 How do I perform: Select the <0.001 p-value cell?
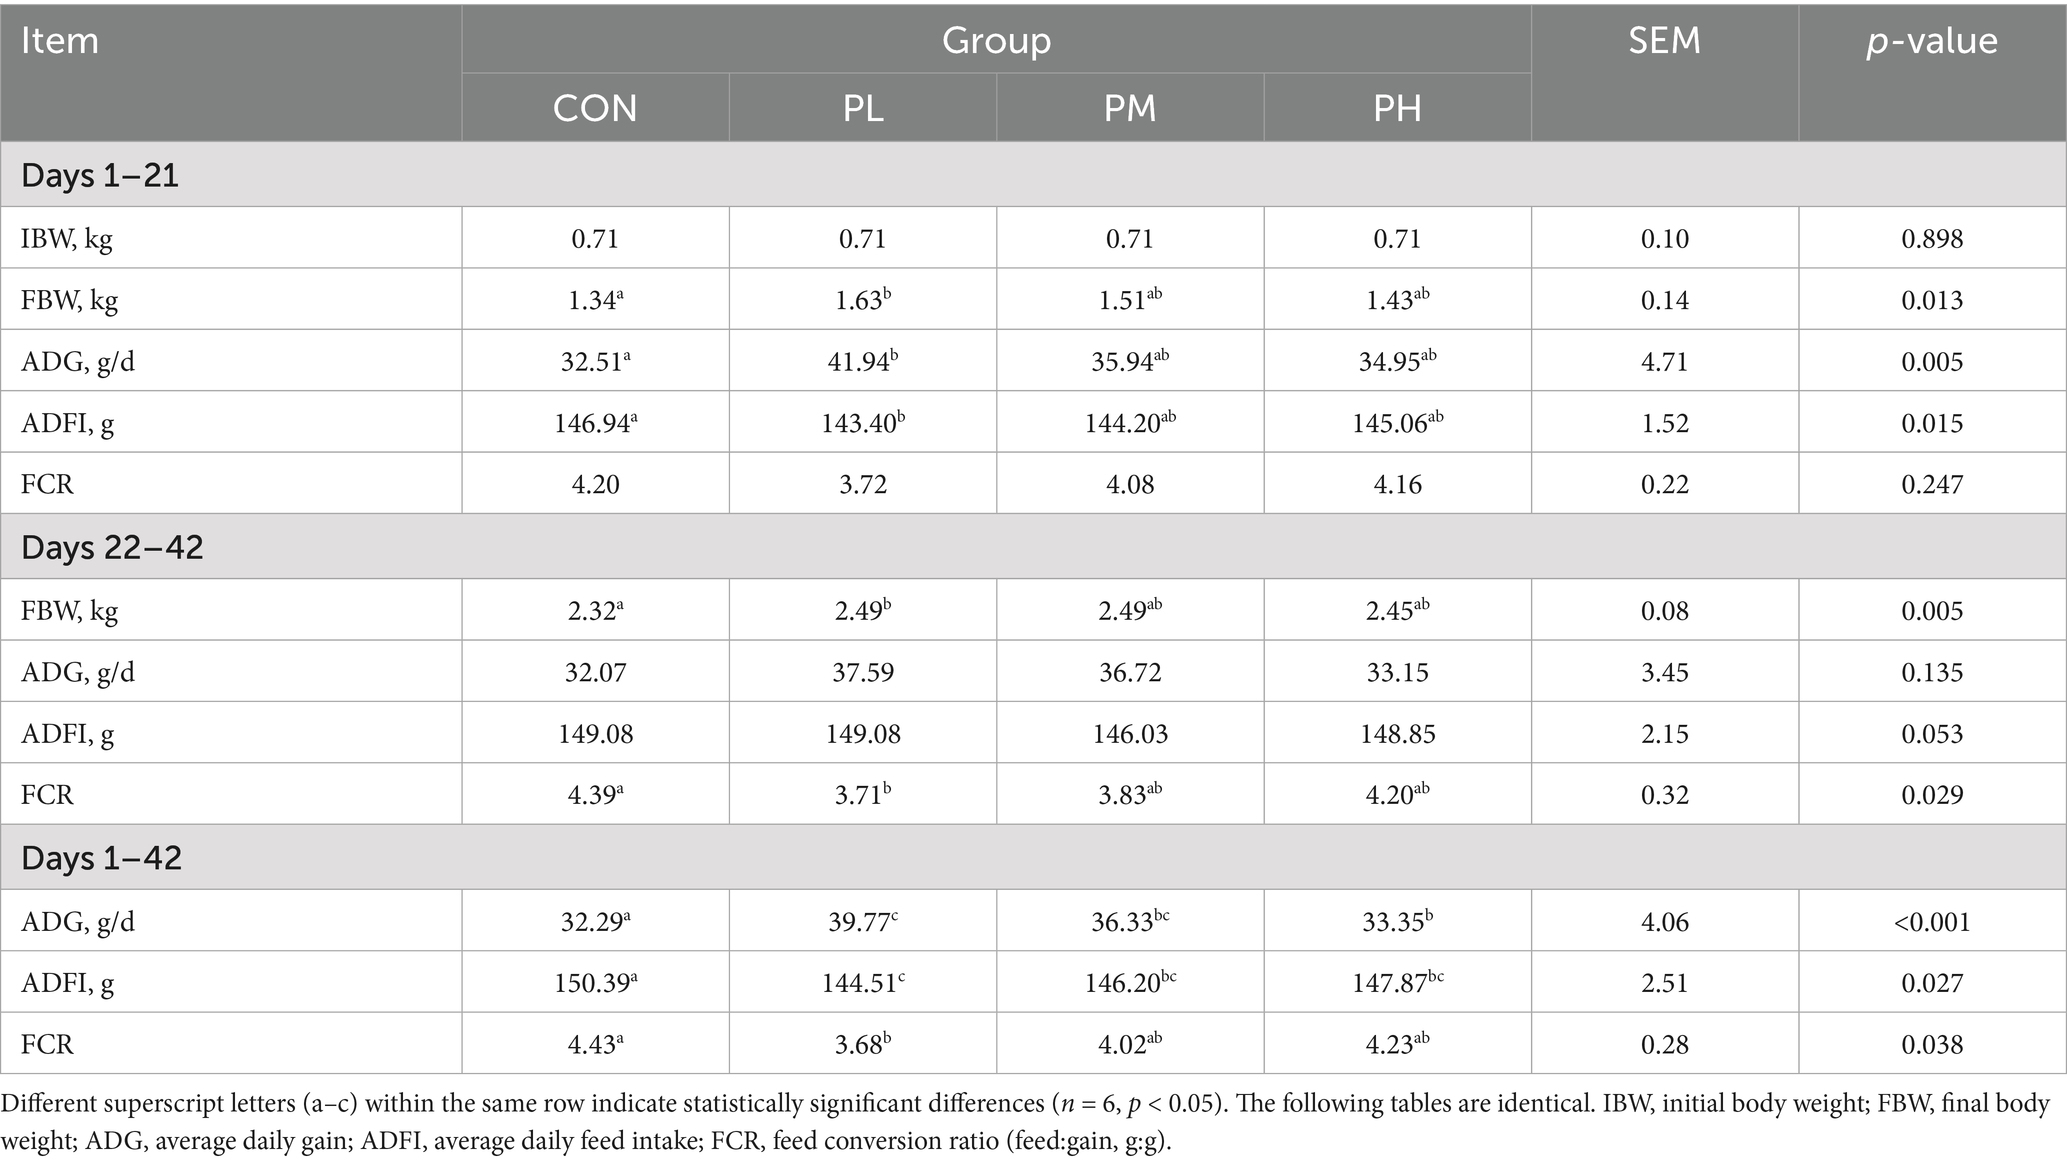point(1932,921)
